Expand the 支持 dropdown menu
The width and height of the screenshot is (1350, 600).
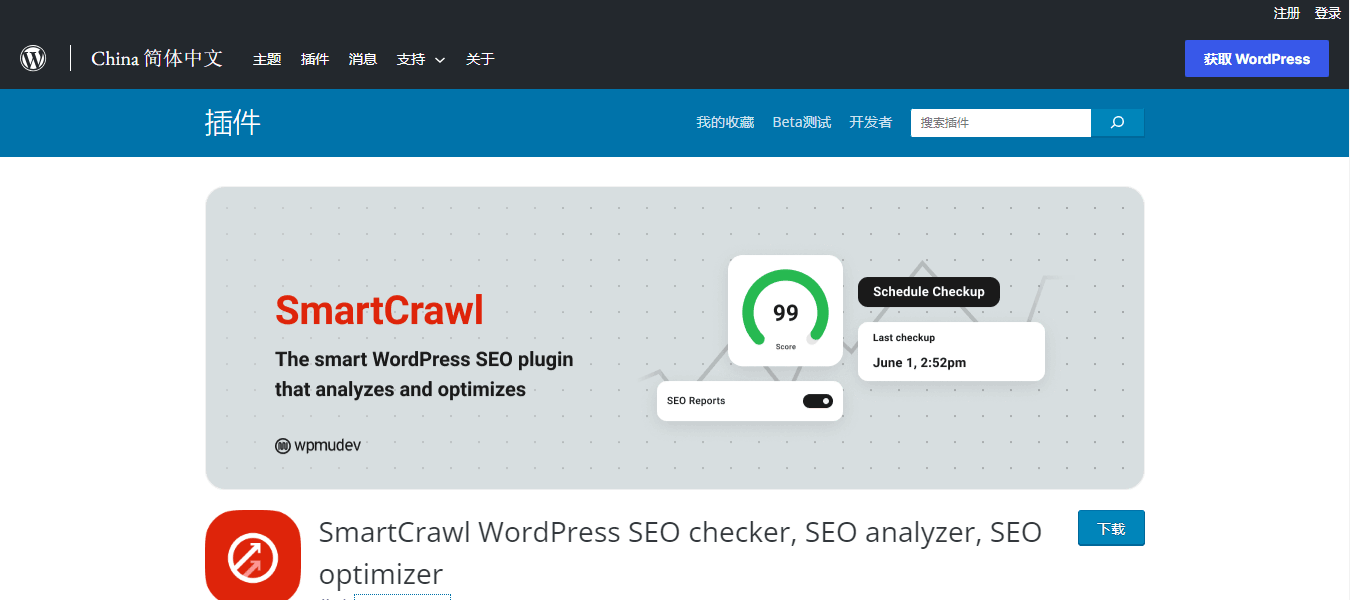click(412, 58)
